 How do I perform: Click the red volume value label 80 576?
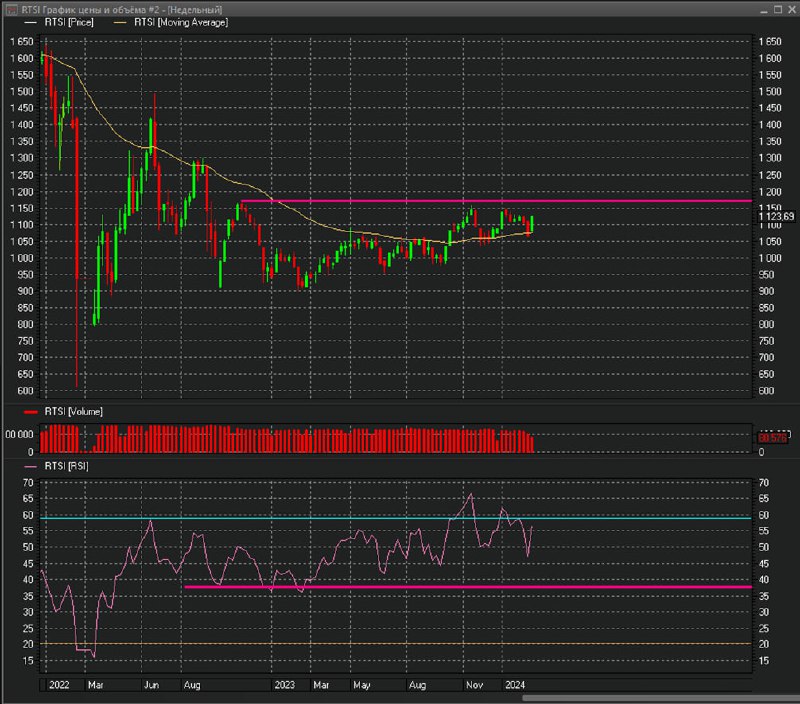772,438
